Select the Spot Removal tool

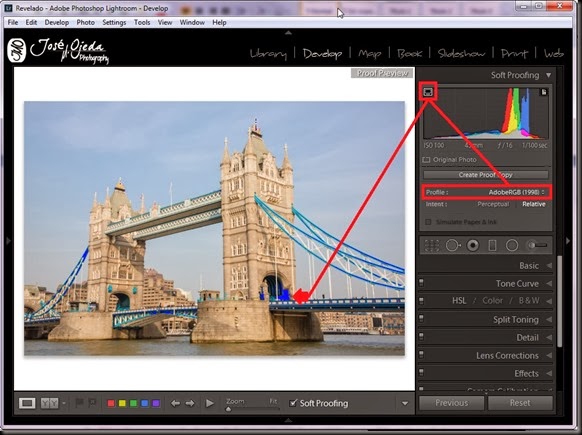click(x=453, y=245)
